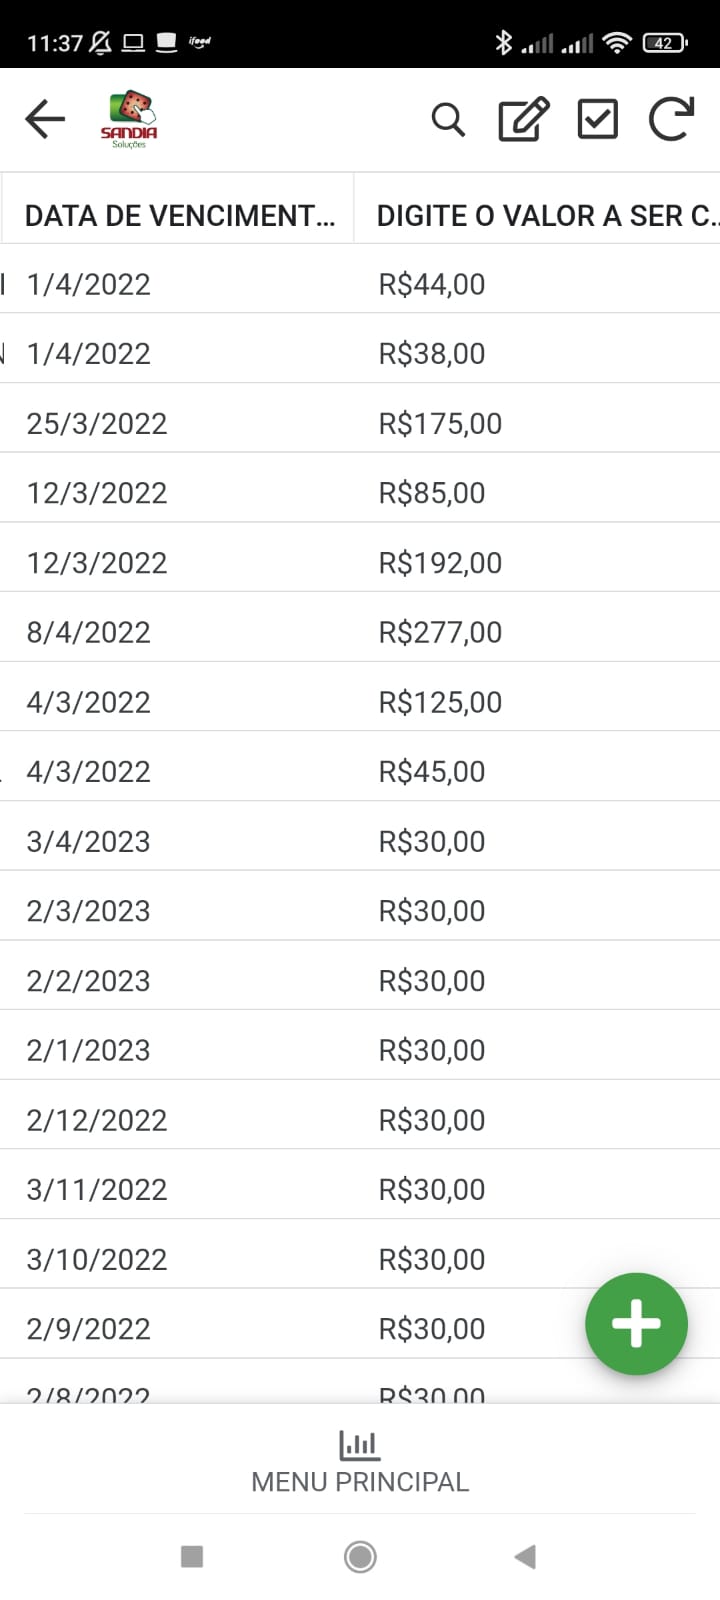Open the row dated 8/4/2022
Image resolution: width=720 pixels, height=1600 pixels.
tap(89, 632)
